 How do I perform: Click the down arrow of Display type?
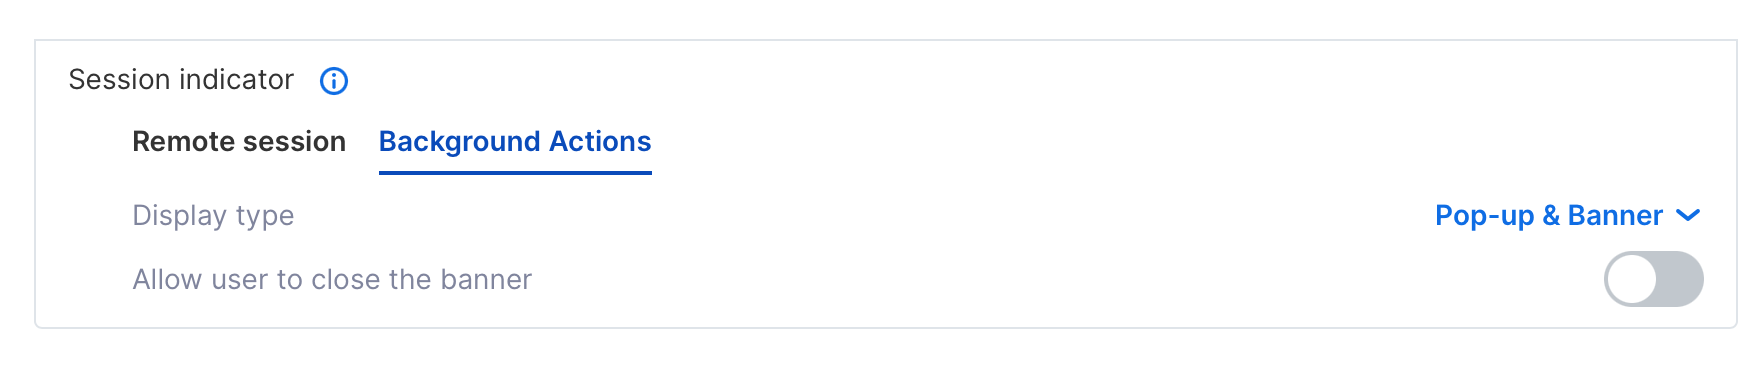coord(1688,216)
